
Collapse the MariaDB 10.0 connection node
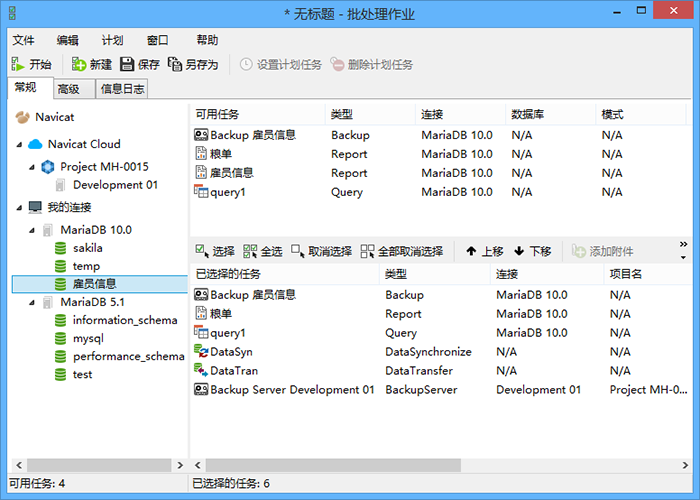pyautogui.click(x=32, y=230)
